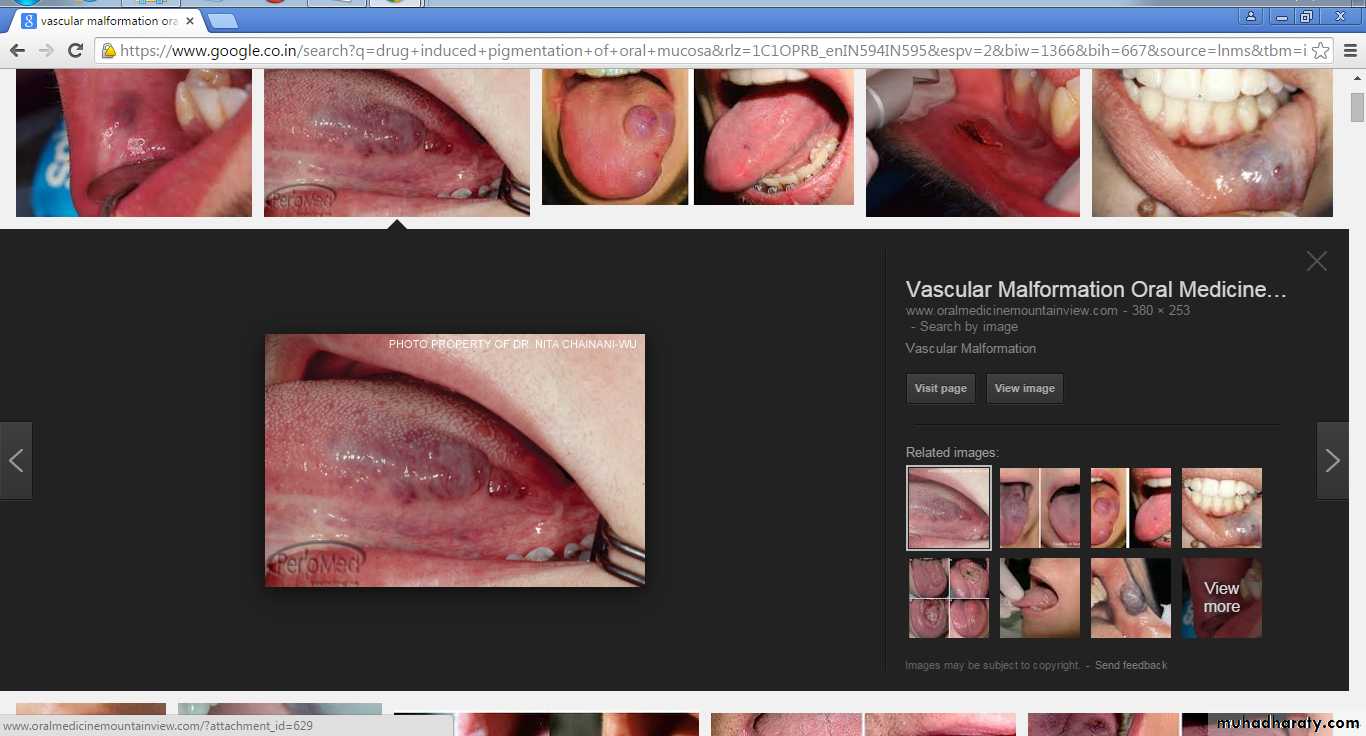Click the Send feedback link
The width and height of the screenshot is (1366, 736).
pos(1130,665)
